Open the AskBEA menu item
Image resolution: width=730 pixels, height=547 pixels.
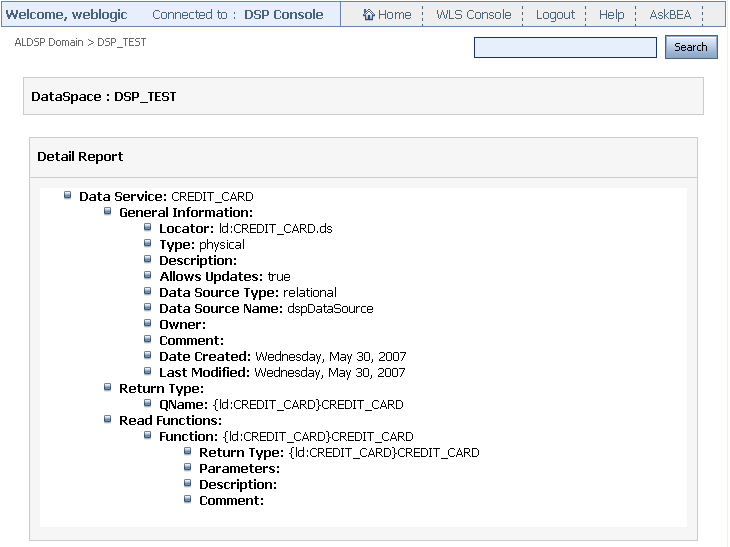pos(670,15)
